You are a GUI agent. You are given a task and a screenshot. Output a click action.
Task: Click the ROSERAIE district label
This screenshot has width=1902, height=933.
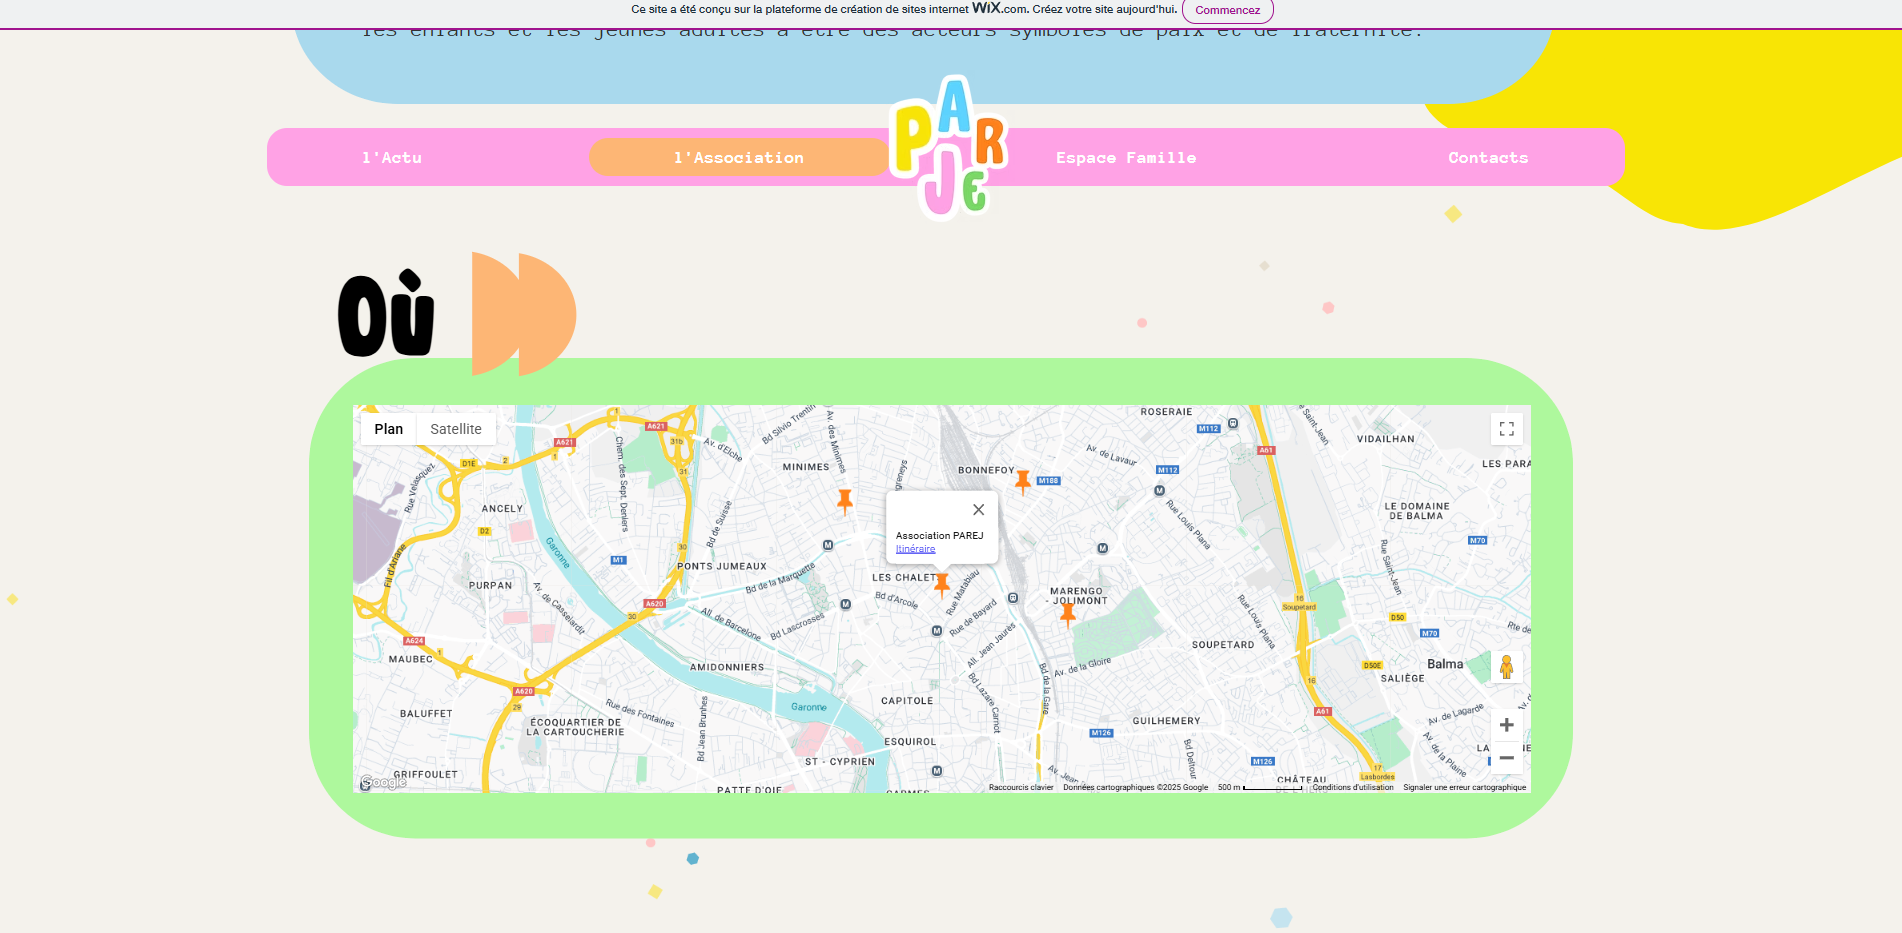(1167, 412)
